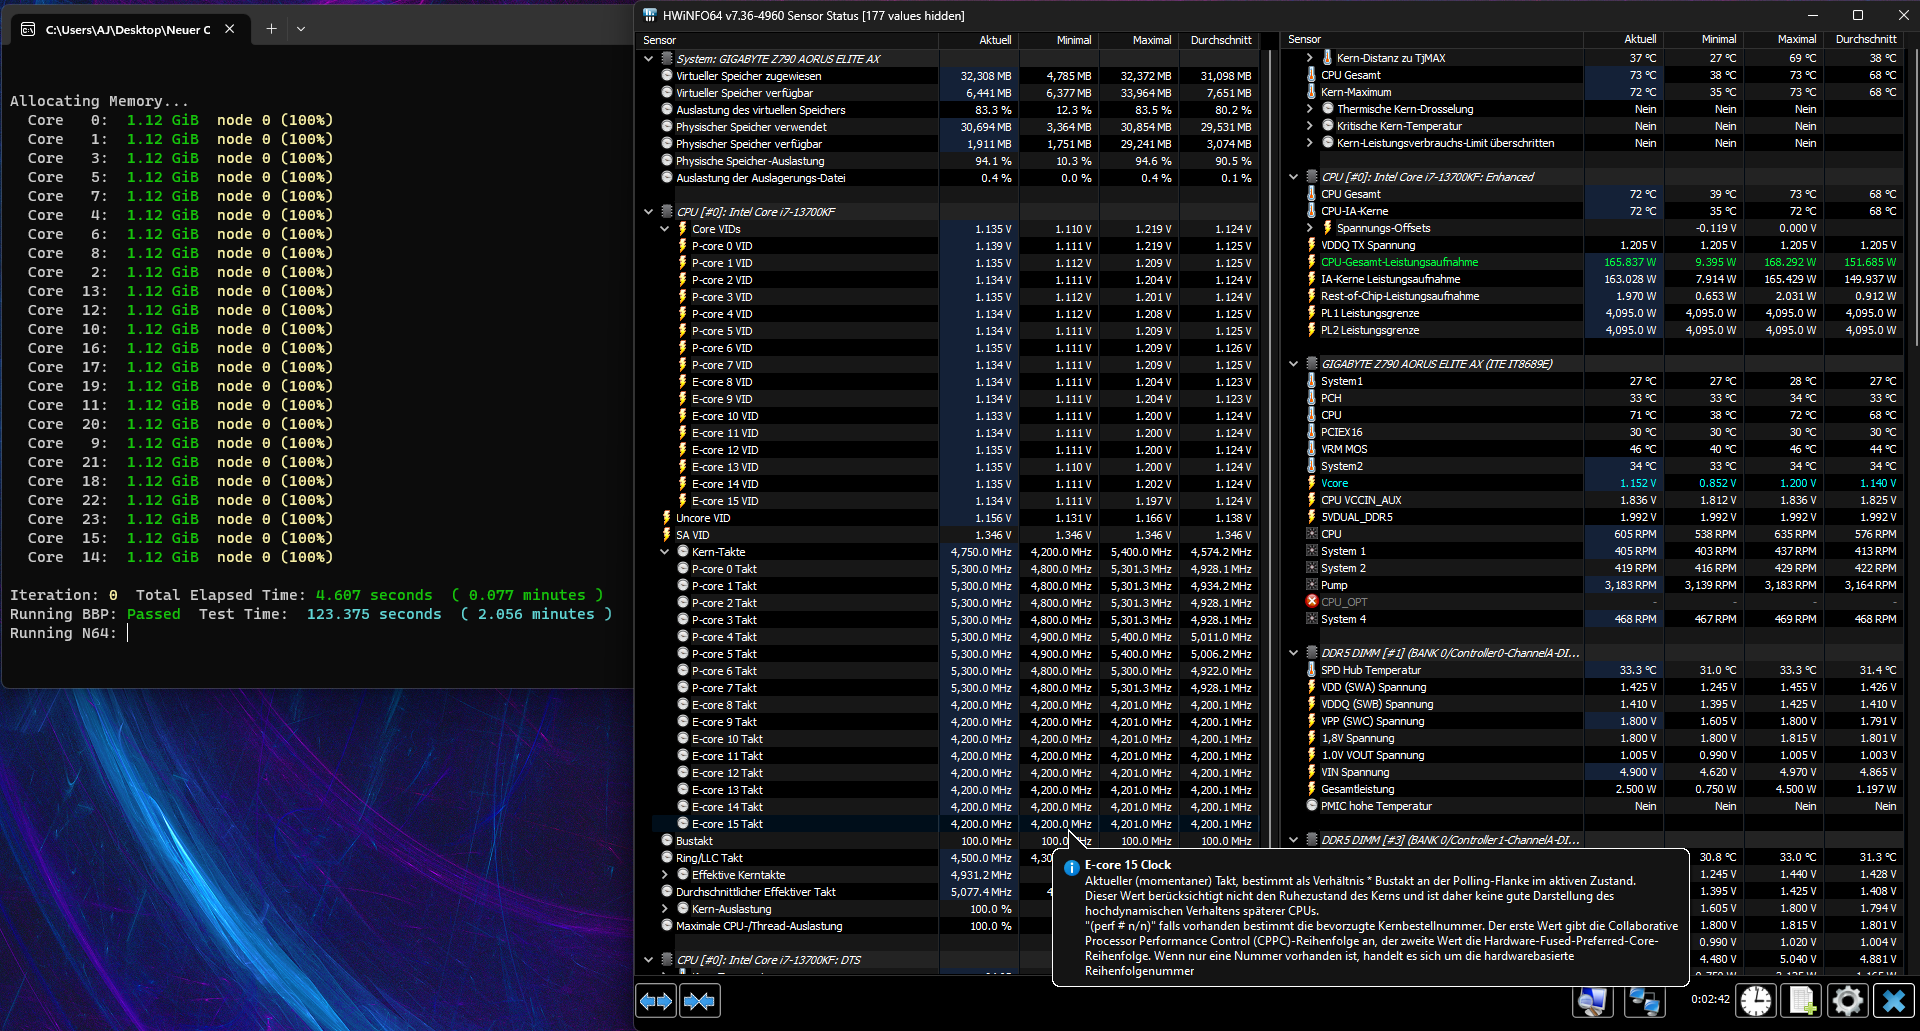1920x1031 pixels.
Task: Click the left panel Aktuell column header
Action: (x=978, y=40)
